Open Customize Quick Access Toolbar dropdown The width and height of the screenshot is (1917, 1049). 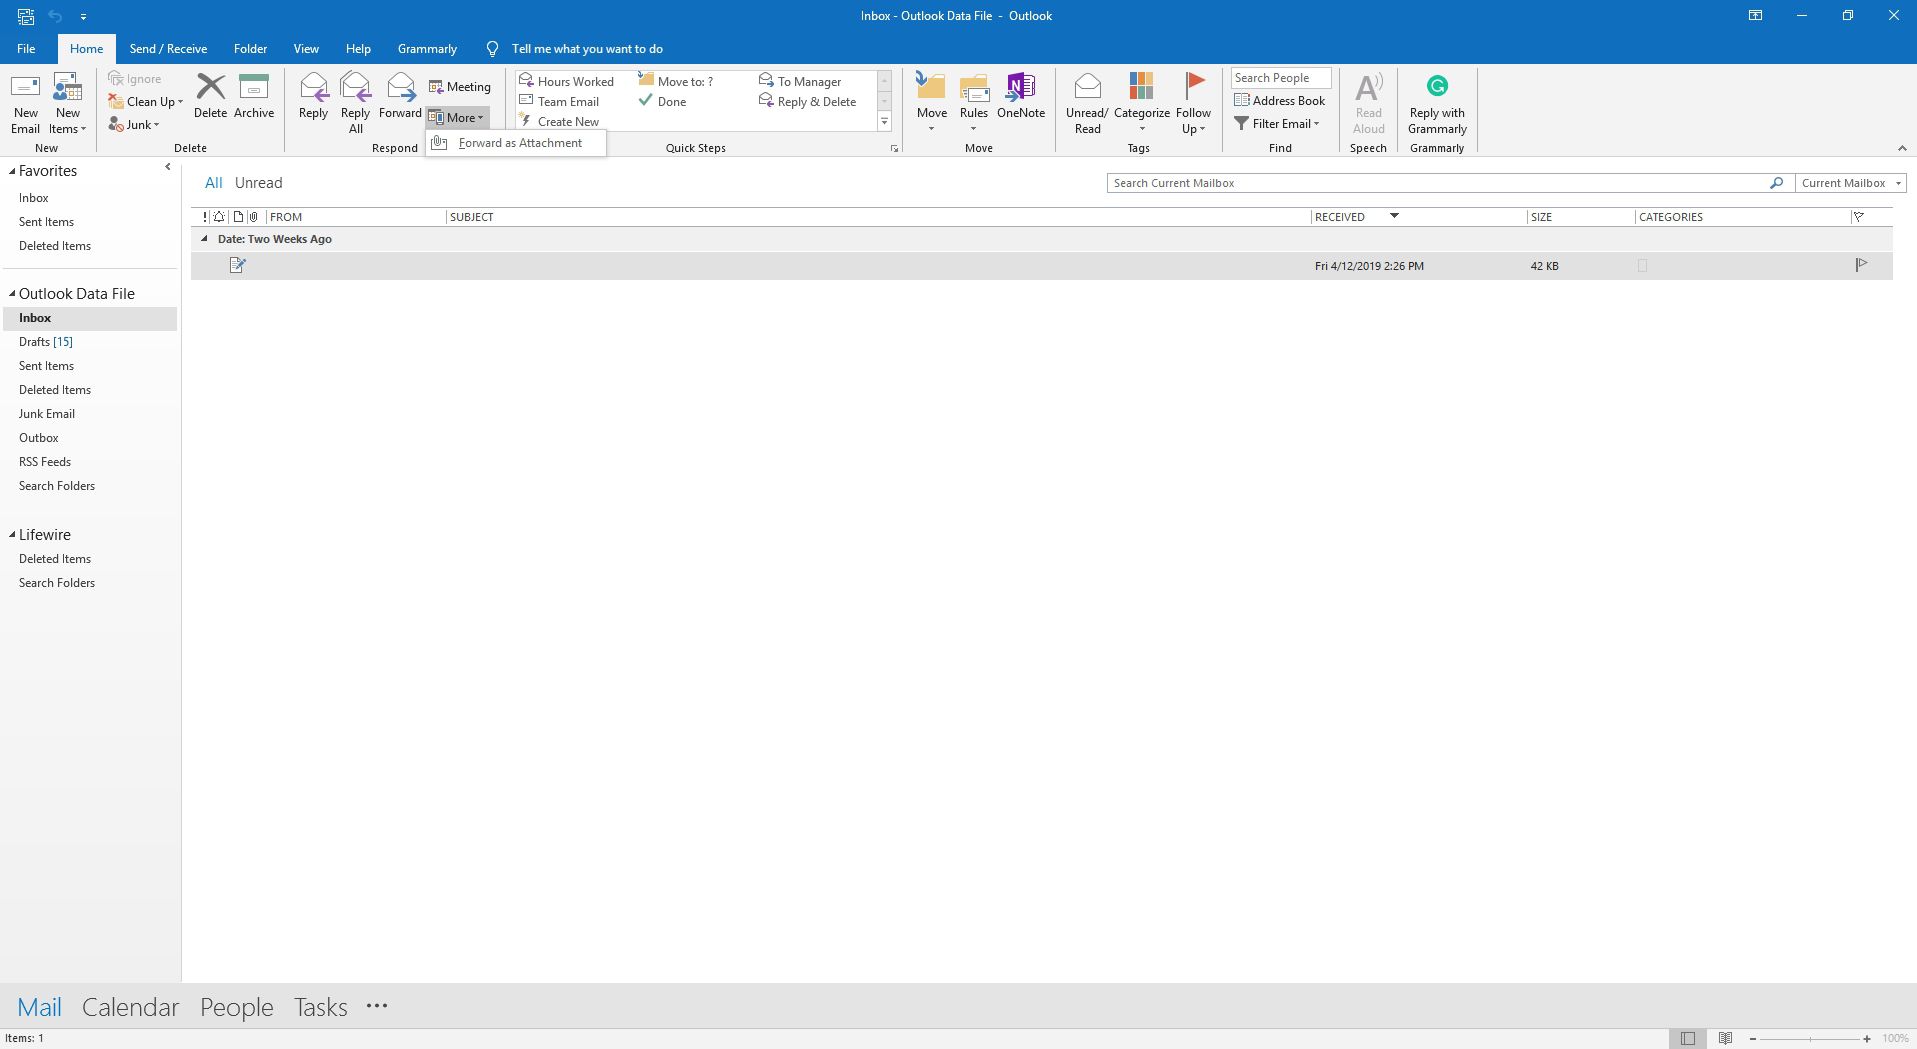(x=83, y=16)
